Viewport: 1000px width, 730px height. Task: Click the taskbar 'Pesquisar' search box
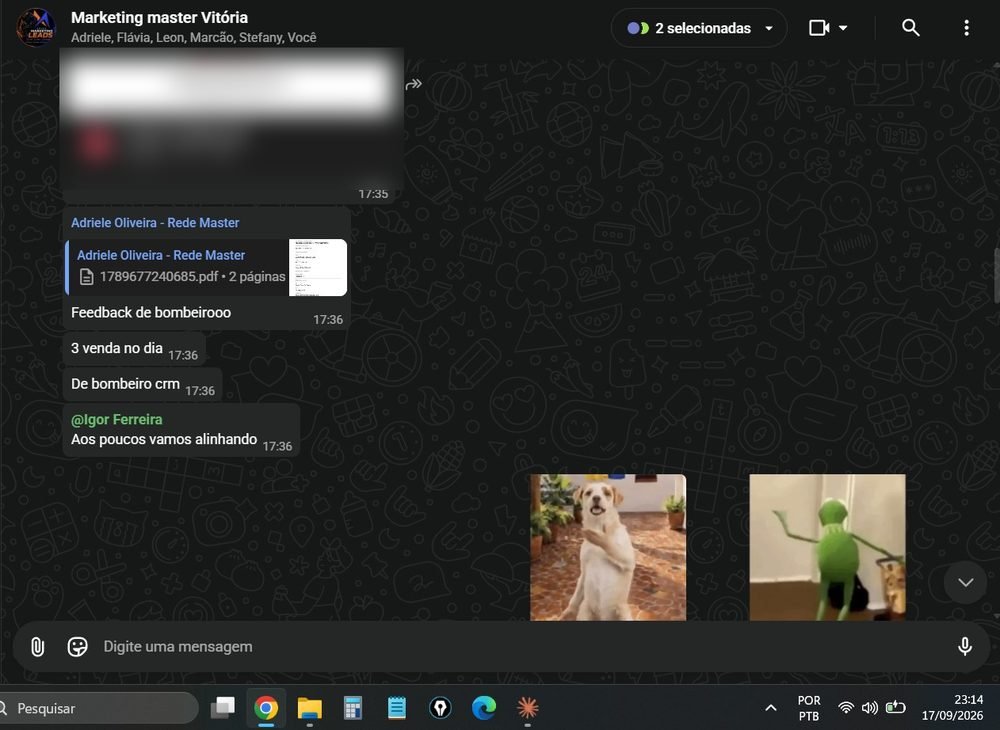[x=97, y=708]
